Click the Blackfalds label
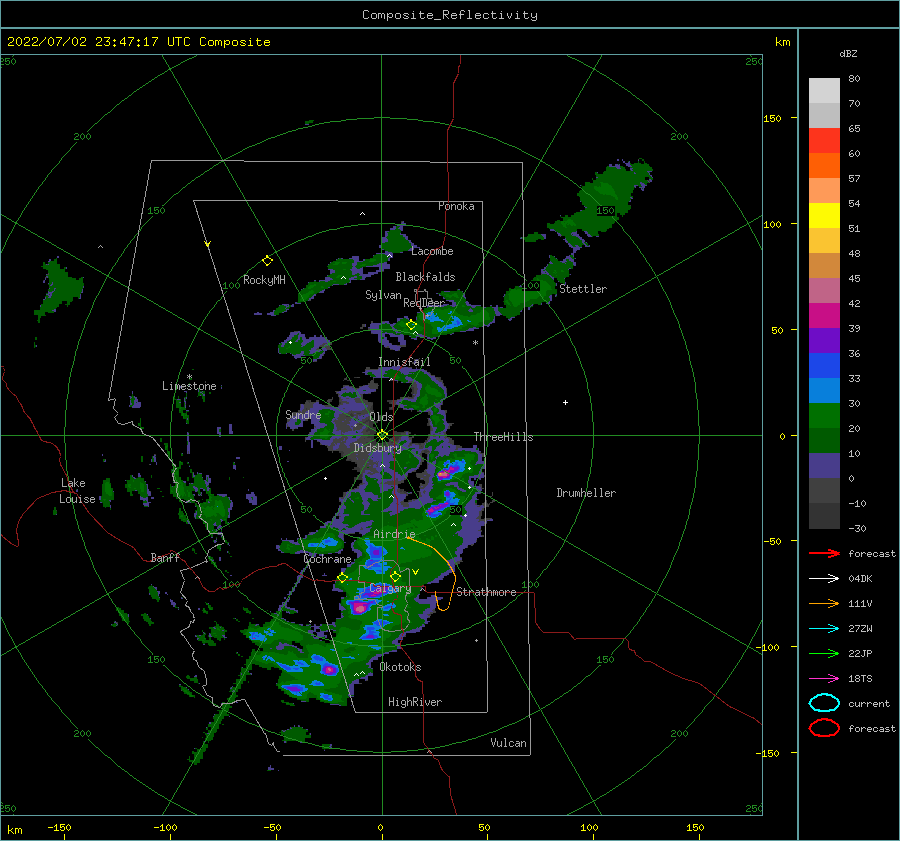 (425, 277)
